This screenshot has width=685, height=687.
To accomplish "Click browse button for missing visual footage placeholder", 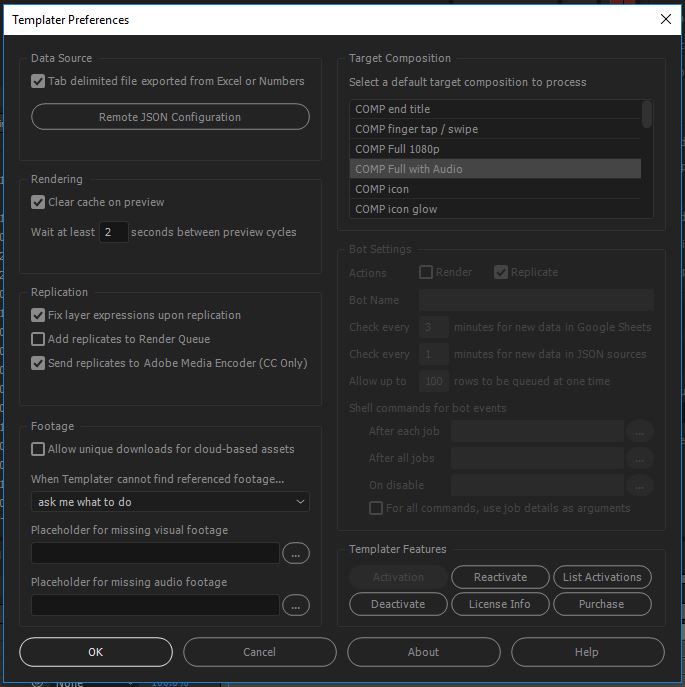I will [296, 553].
